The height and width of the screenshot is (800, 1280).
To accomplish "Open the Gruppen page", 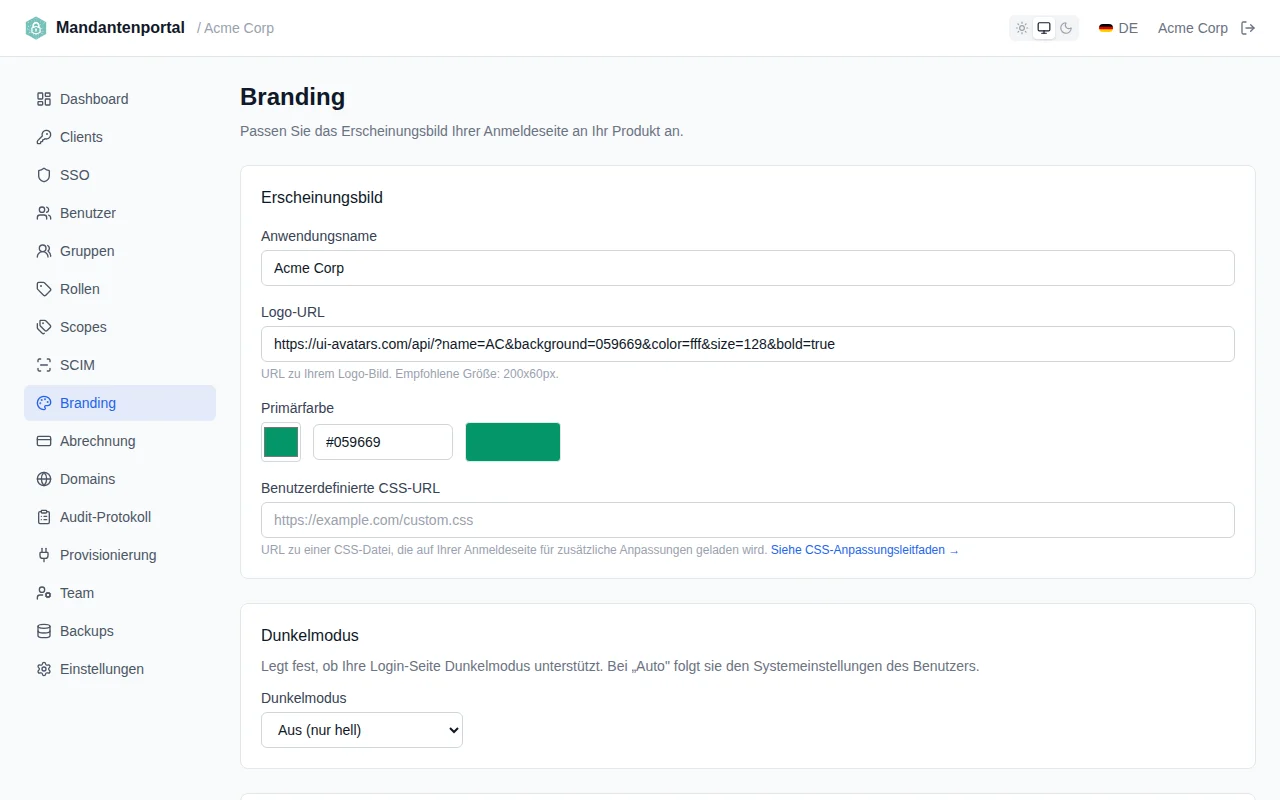I will (x=120, y=251).
